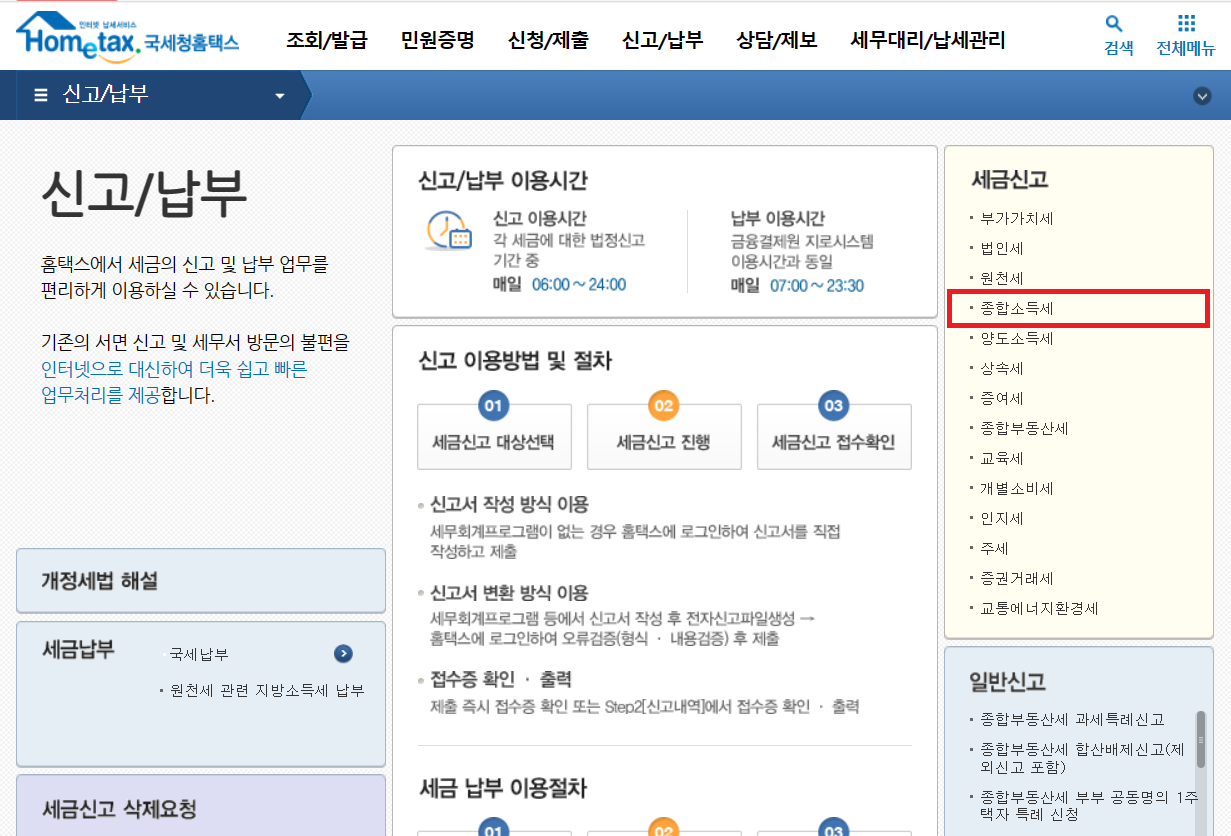Viewport: 1231px width, 836px height.
Task: Click 원천세 관련 지방소득세 납부
Action: [267, 690]
